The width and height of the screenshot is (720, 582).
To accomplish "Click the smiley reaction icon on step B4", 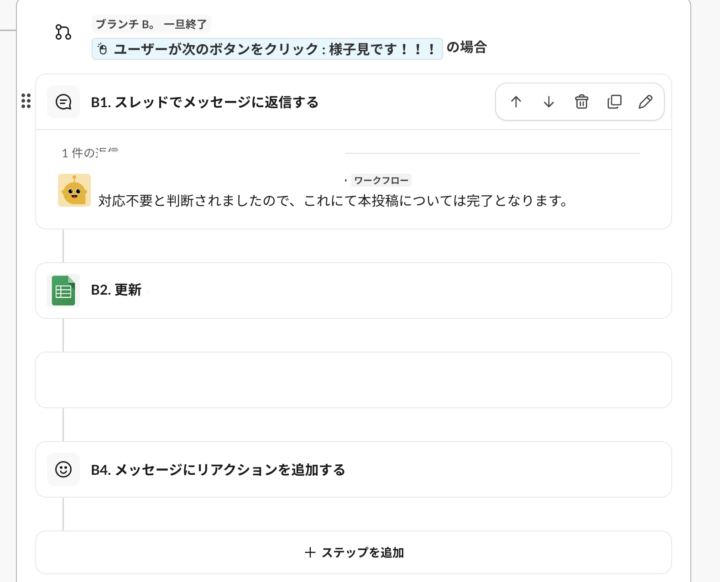I will click(63, 469).
